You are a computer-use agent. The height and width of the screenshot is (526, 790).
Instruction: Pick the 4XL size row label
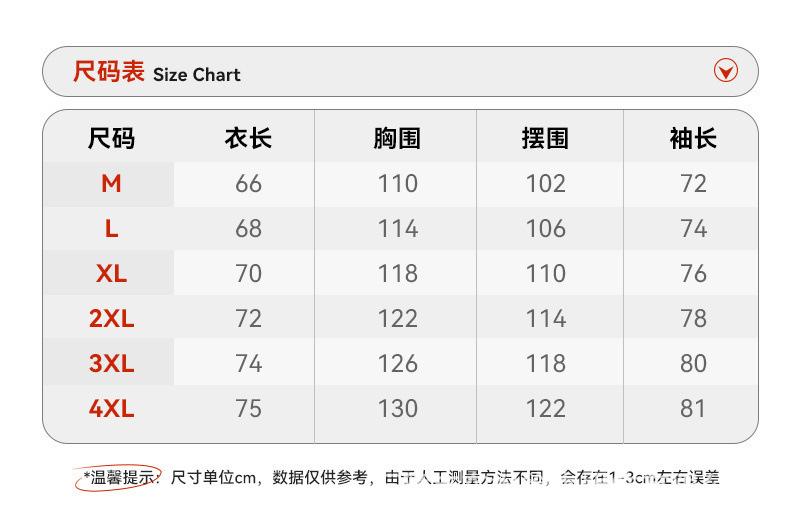pos(111,409)
